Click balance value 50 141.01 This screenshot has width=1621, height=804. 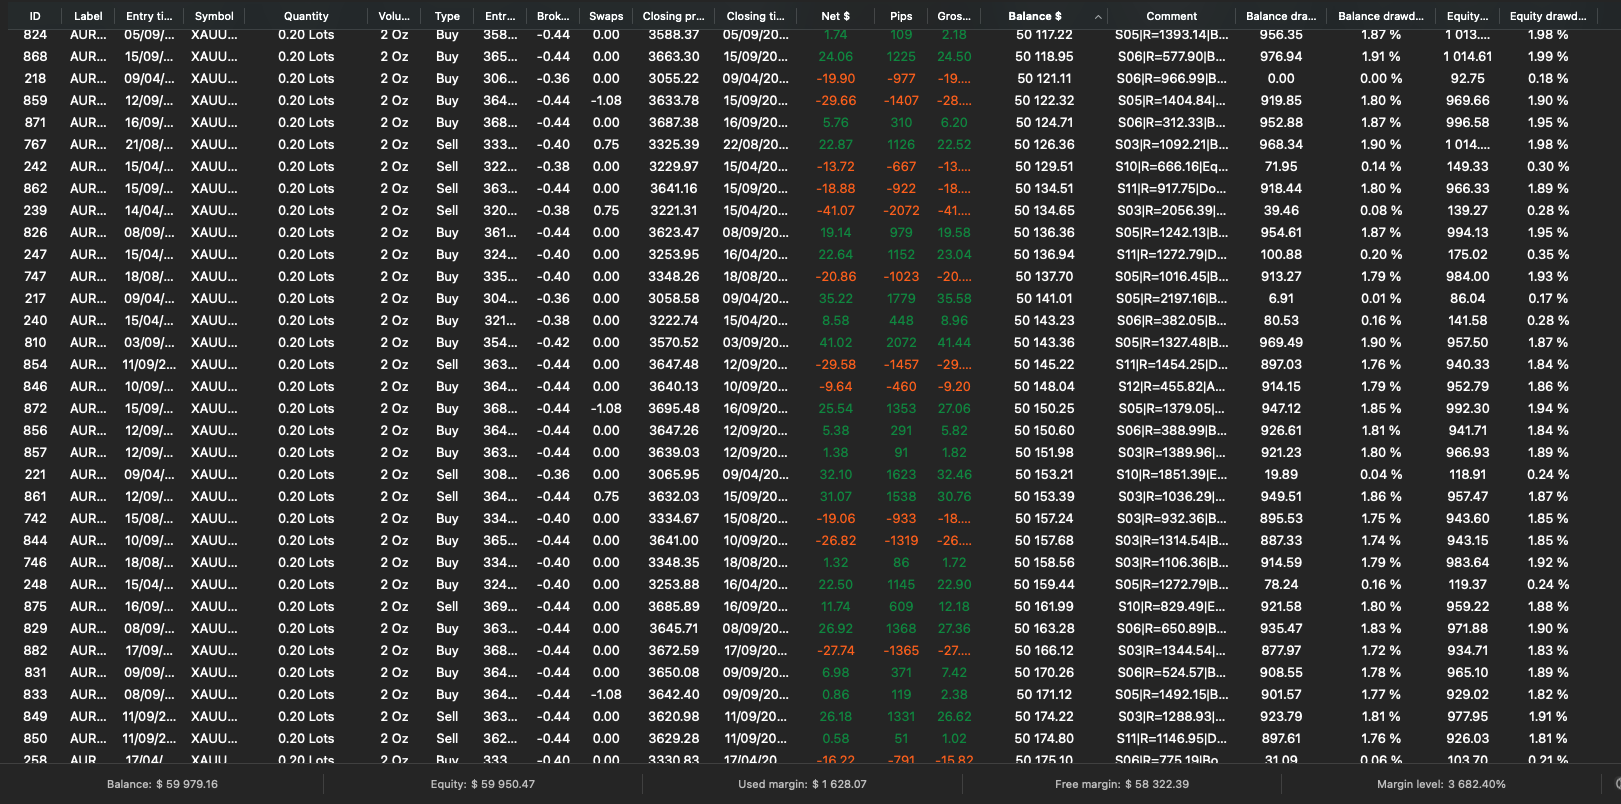click(1045, 299)
